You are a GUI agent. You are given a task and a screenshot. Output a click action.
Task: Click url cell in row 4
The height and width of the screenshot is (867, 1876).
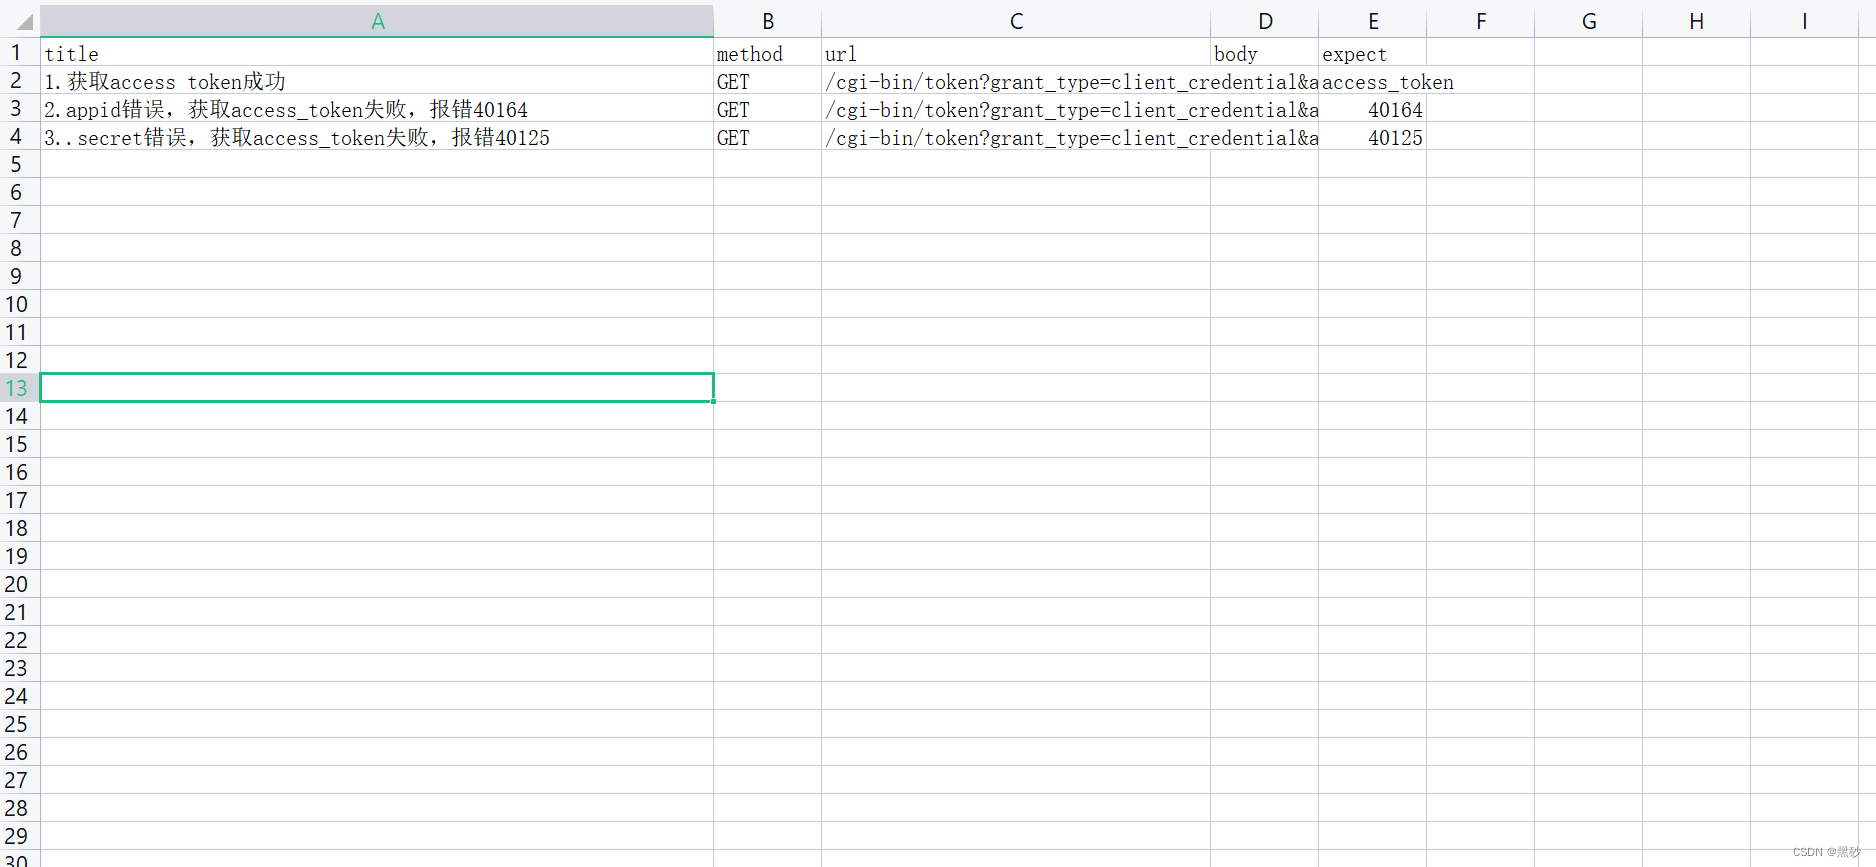(1016, 137)
